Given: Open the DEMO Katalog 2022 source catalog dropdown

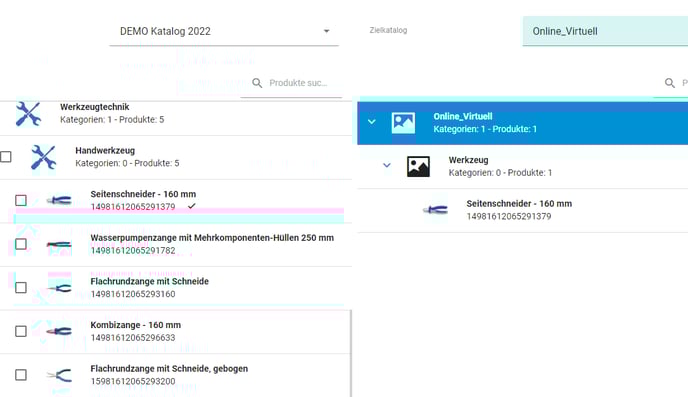Looking at the screenshot, I should click(x=224, y=31).
